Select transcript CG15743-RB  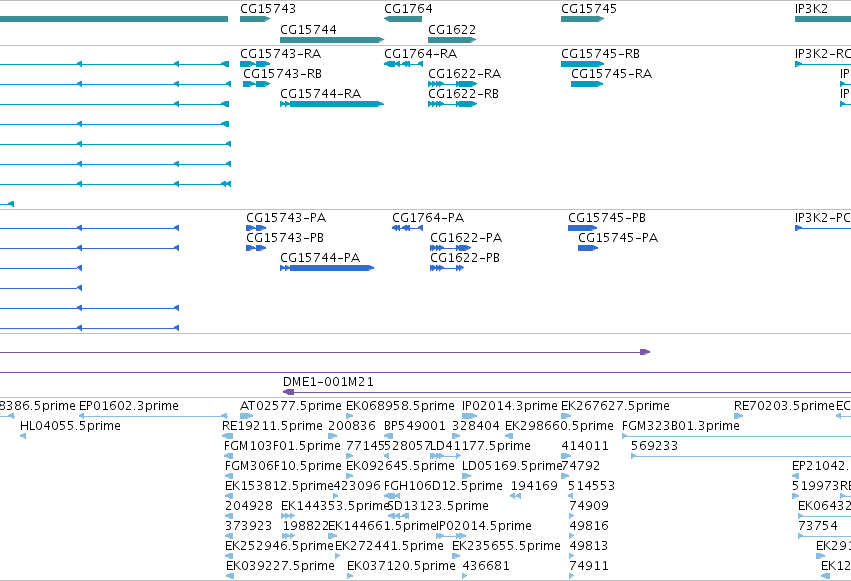coord(256,84)
